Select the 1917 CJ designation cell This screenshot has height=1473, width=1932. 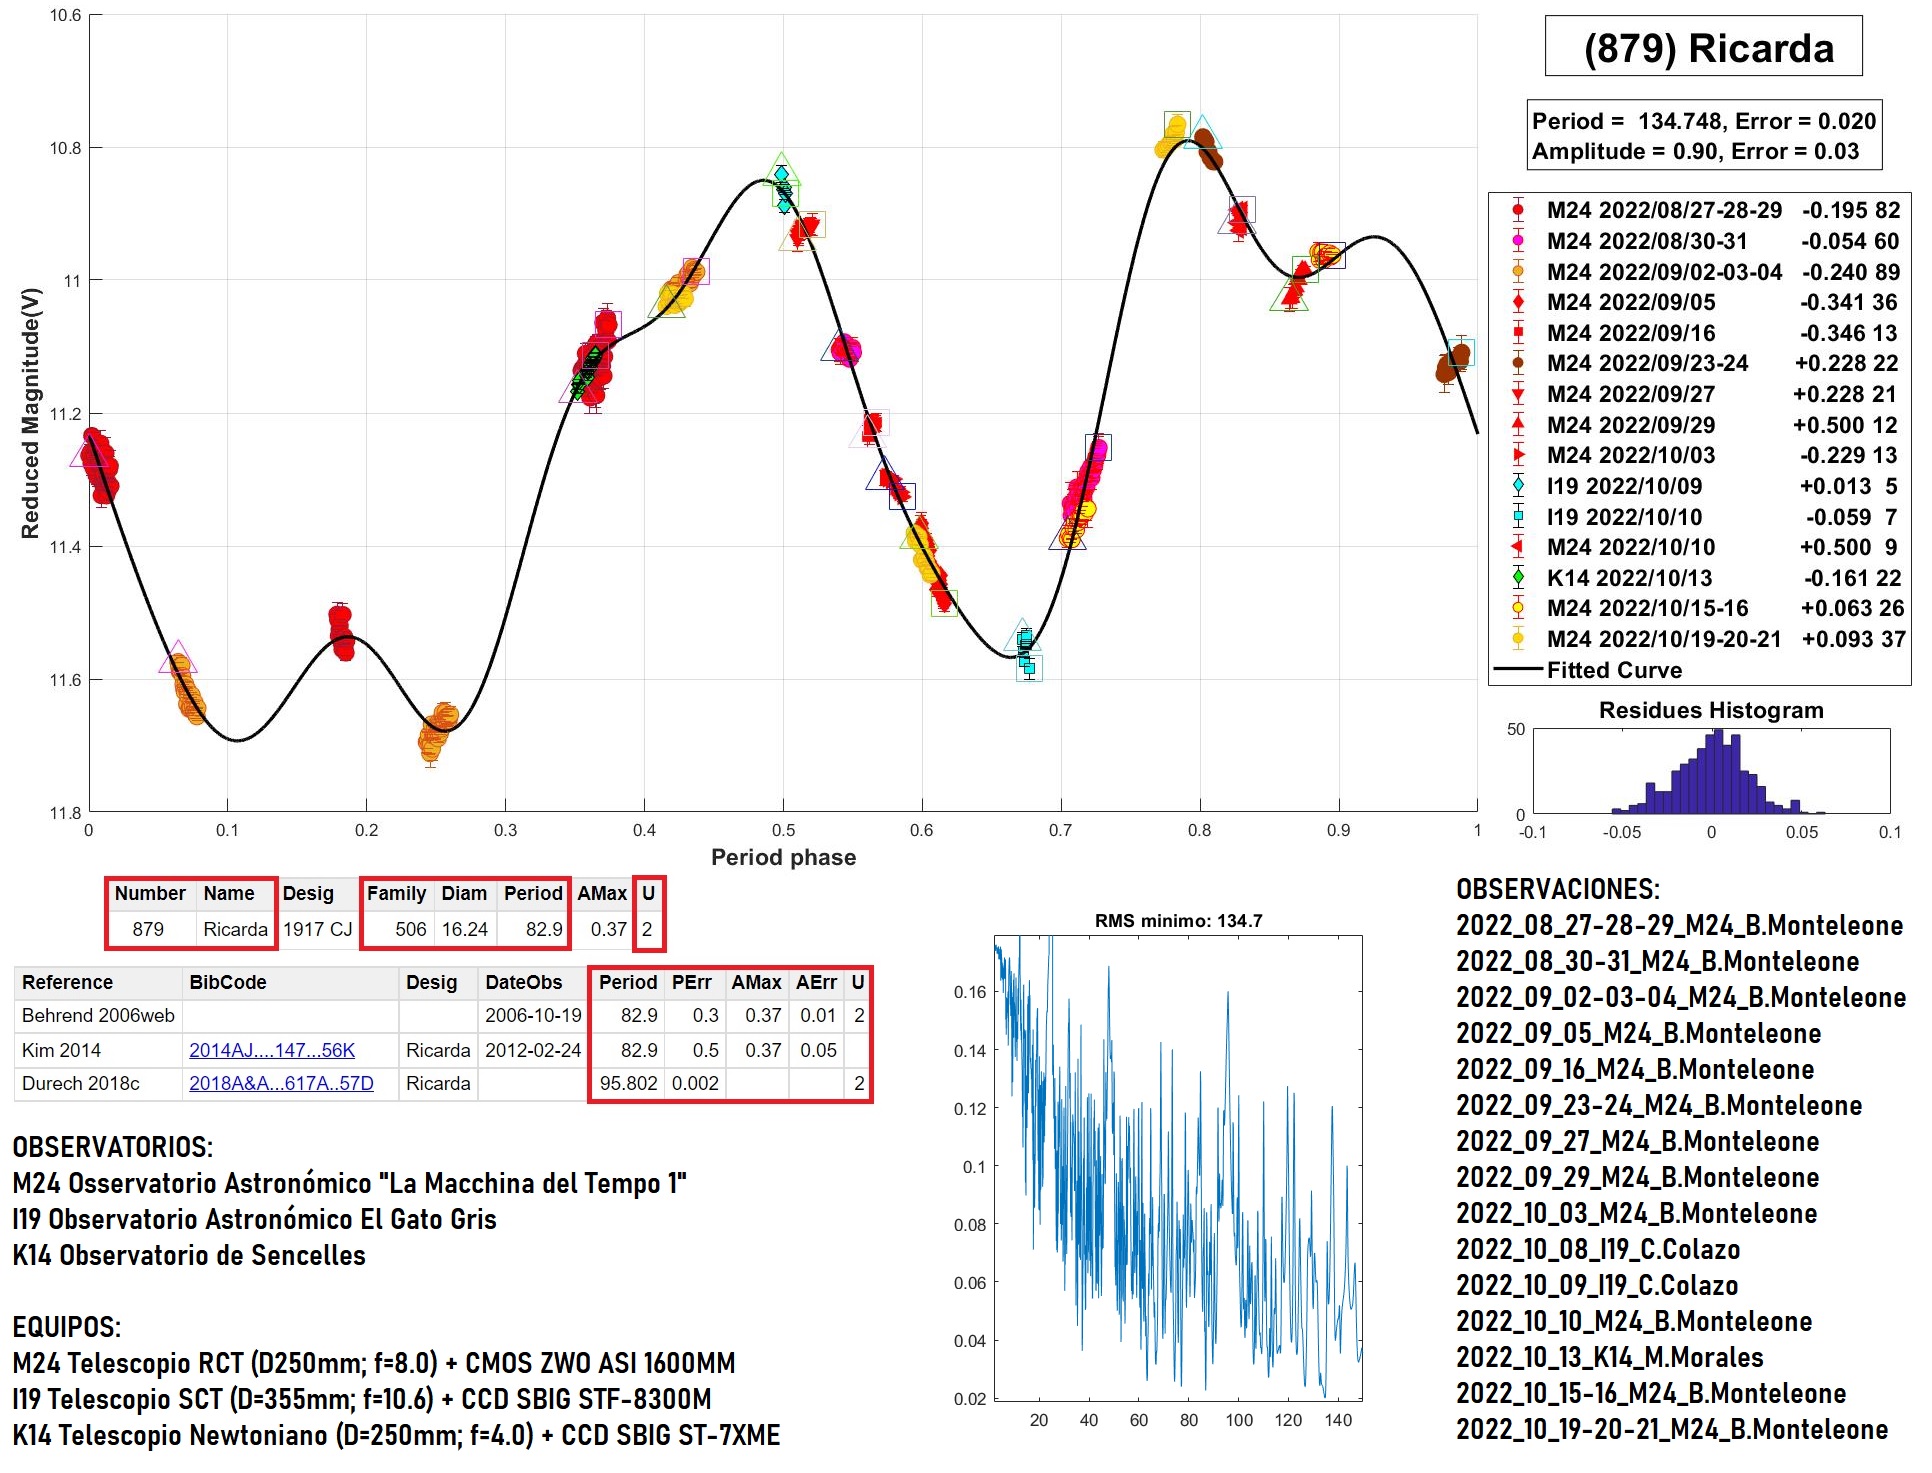click(x=317, y=929)
